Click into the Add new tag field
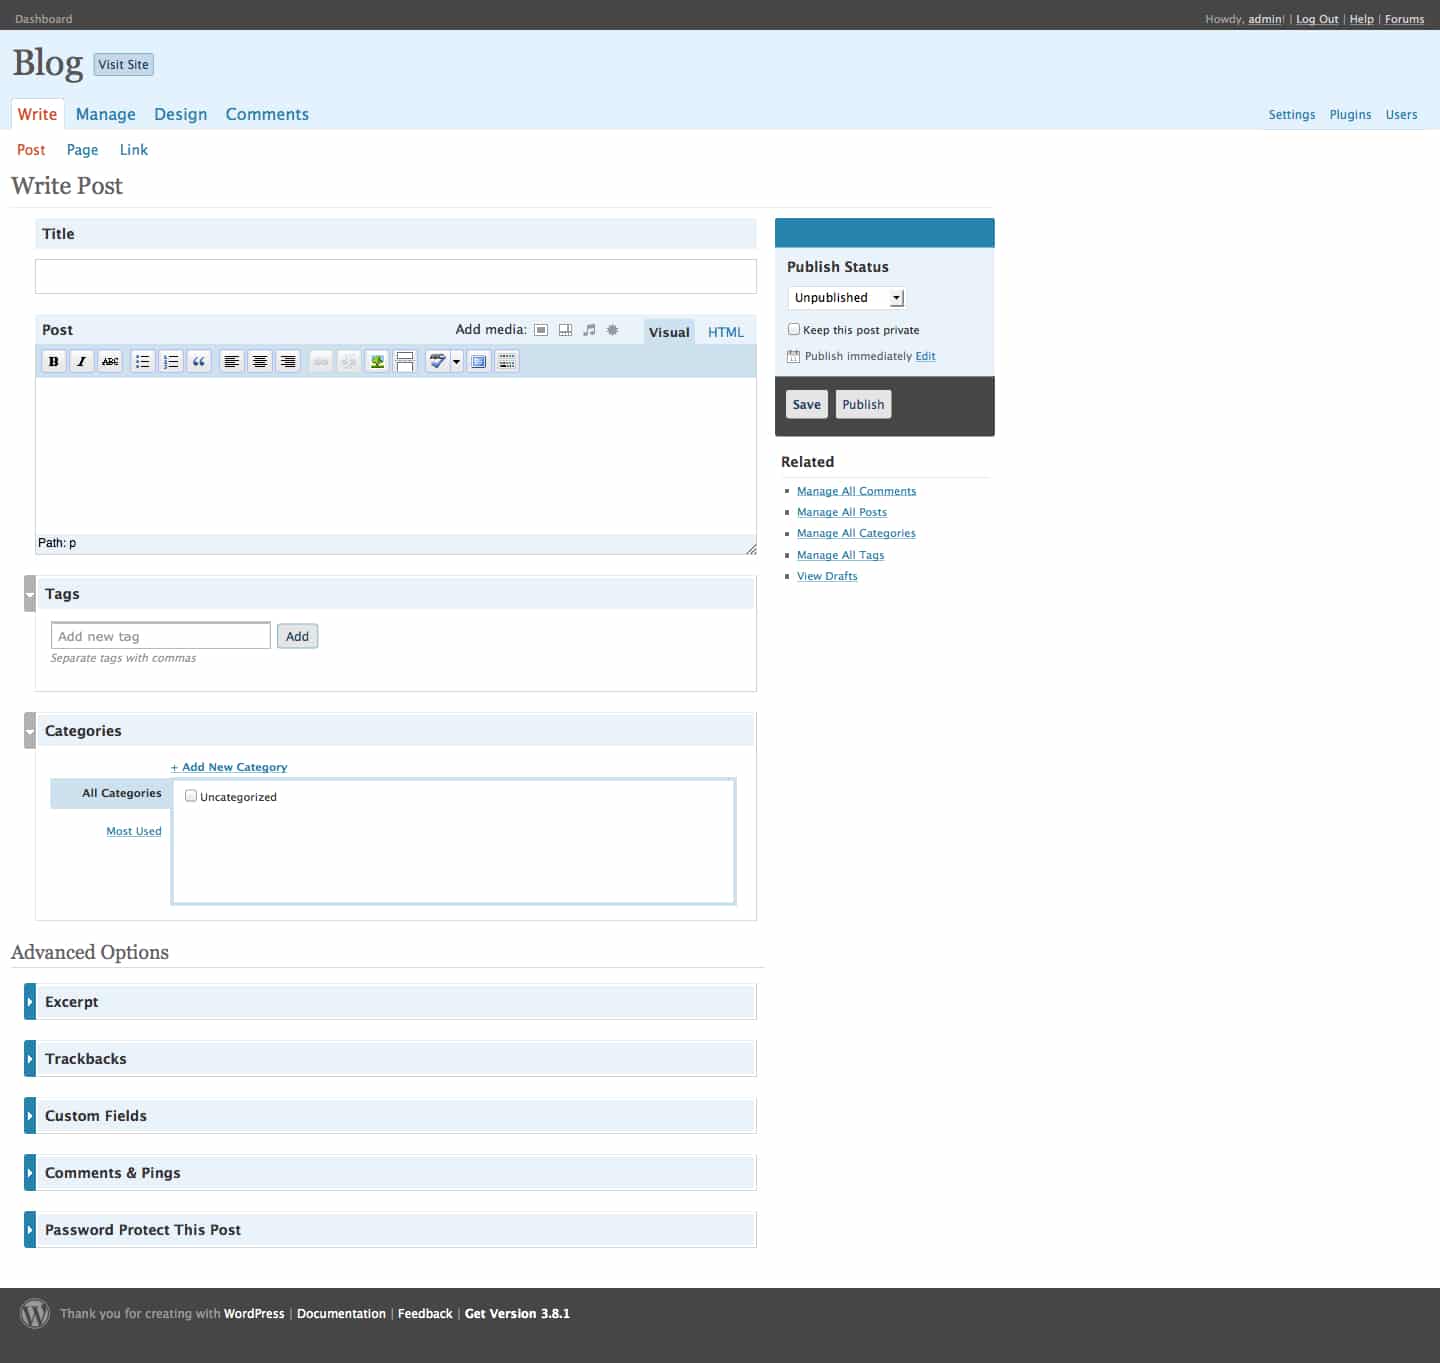Screen dimensions: 1440x1363 pos(160,636)
